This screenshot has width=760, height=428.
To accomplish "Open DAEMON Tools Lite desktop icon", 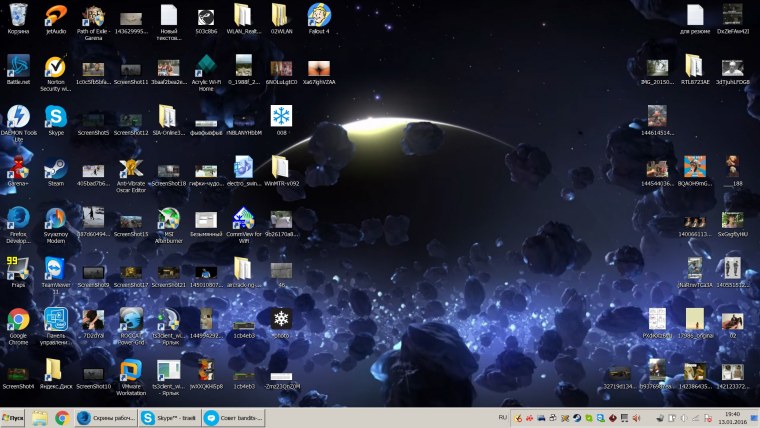I will pyautogui.click(x=18, y=123).
